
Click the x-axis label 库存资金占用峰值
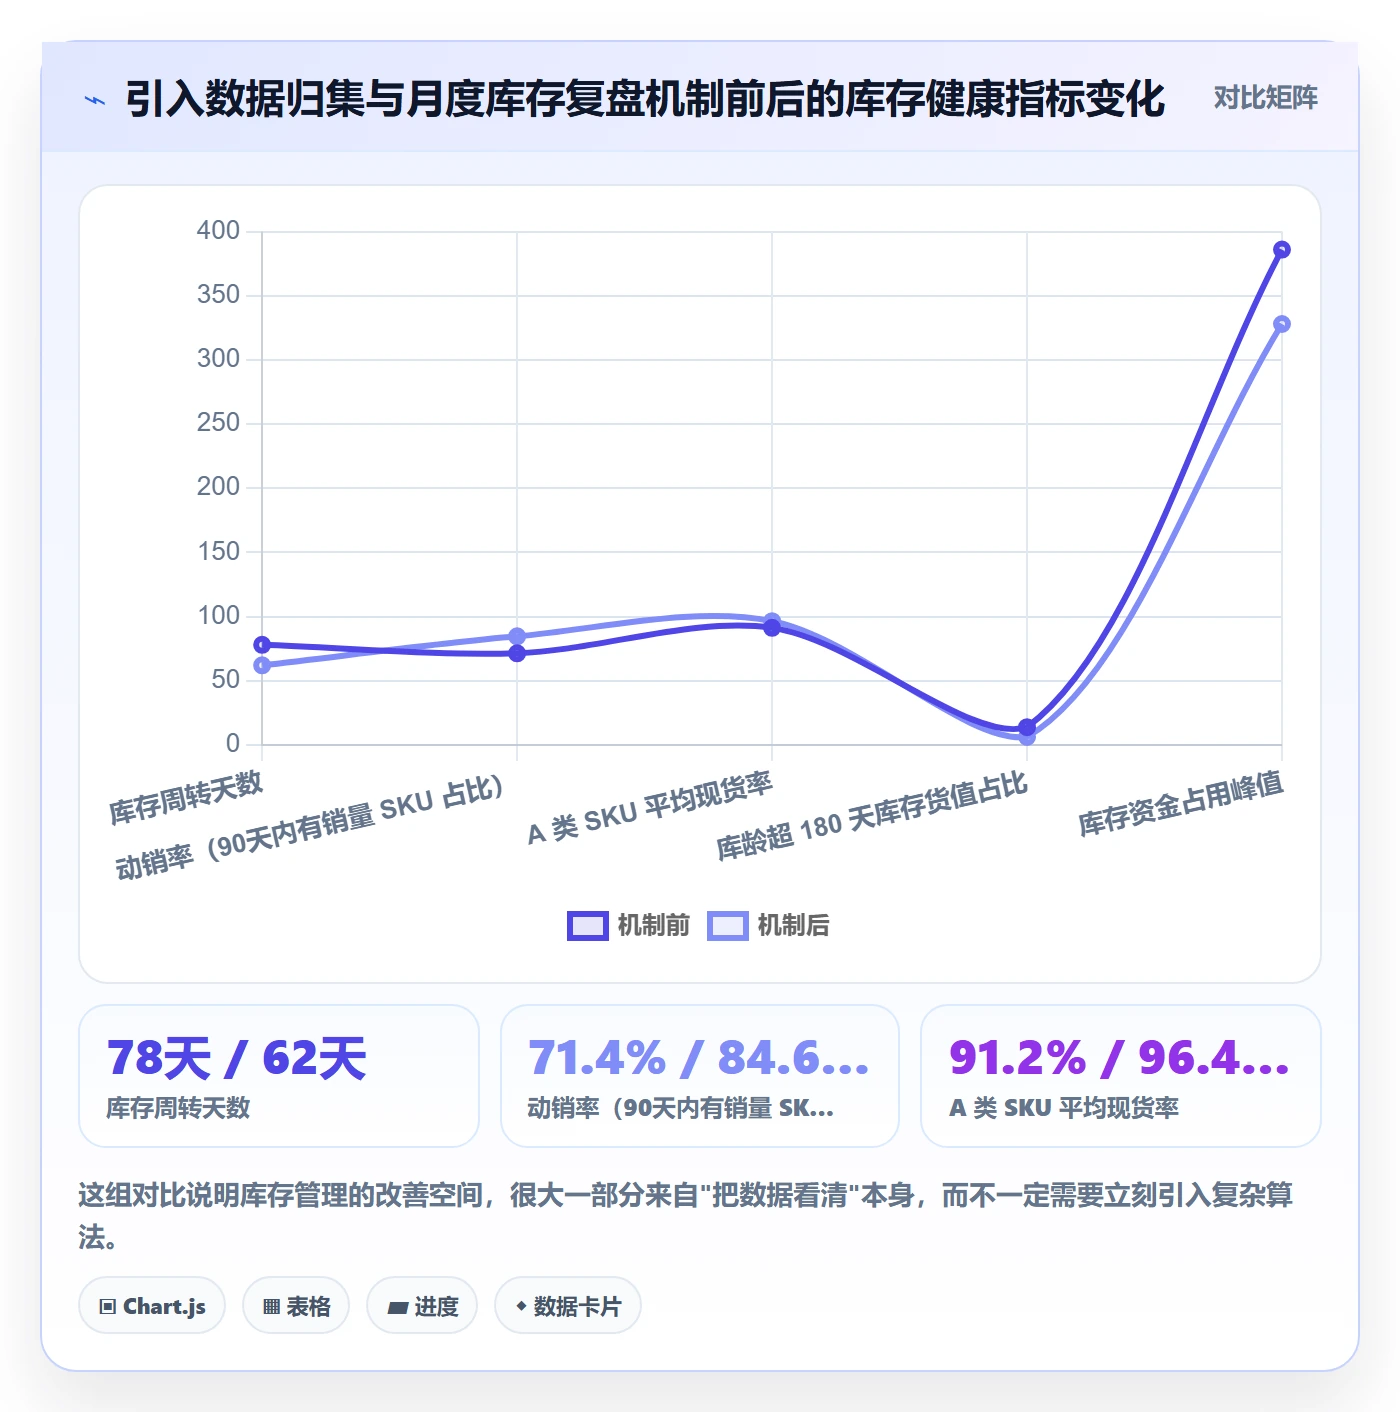click(x=1181, y=803)
